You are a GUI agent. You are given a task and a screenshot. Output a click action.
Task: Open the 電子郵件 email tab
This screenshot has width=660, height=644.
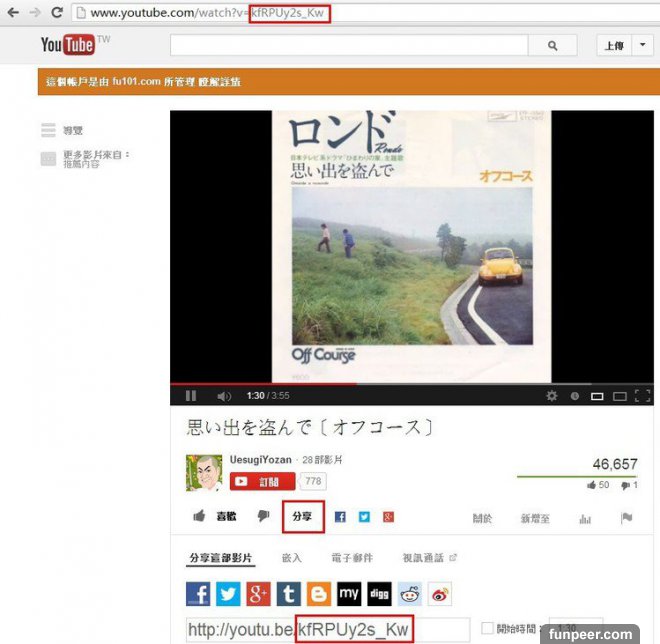click(350, 558)
